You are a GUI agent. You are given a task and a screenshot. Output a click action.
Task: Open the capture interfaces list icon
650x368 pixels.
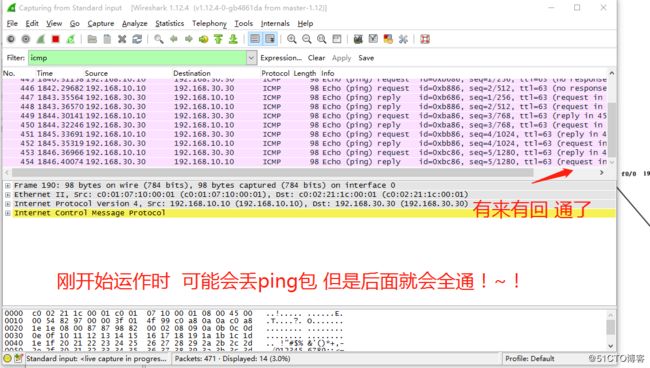point(11,39)
